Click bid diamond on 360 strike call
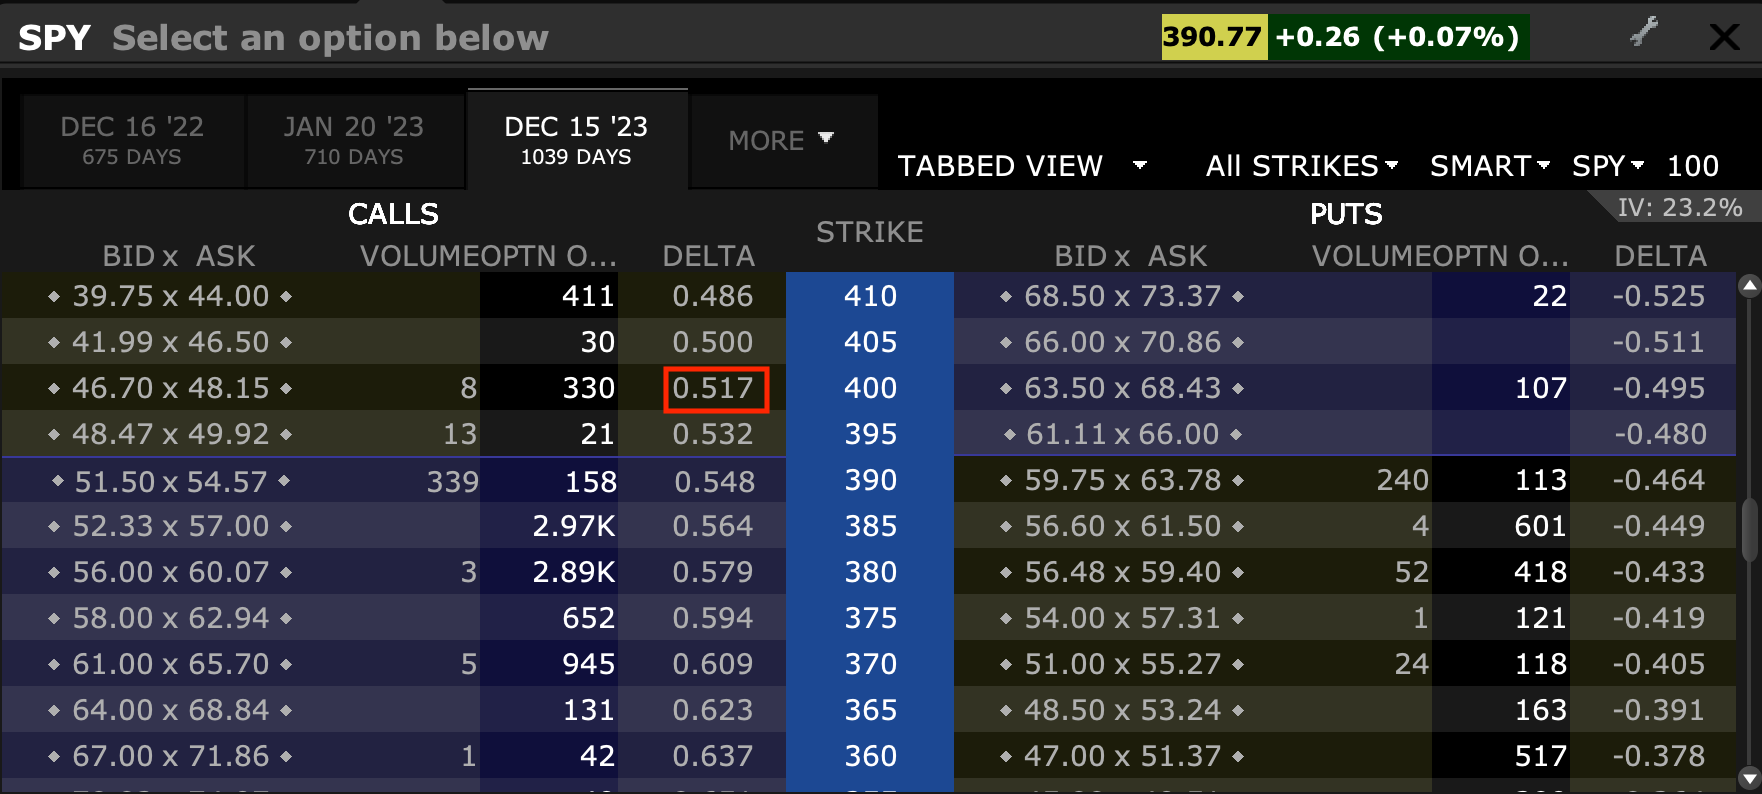 point(54,757)
